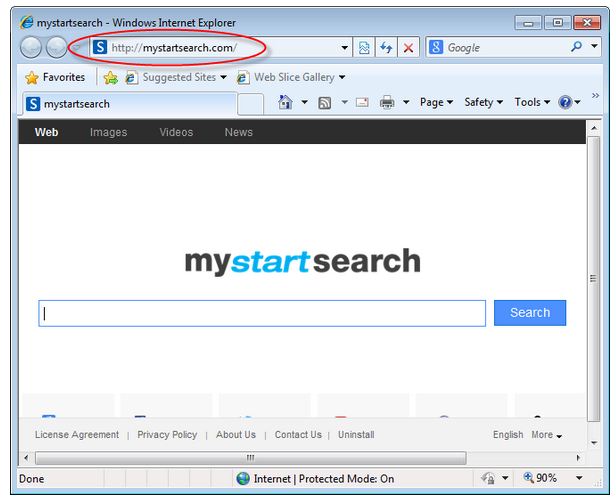This screenshot has width=616, height=502.
Task: Click the vertical scrollbar up arrow
Action: [x=594, y=128]
